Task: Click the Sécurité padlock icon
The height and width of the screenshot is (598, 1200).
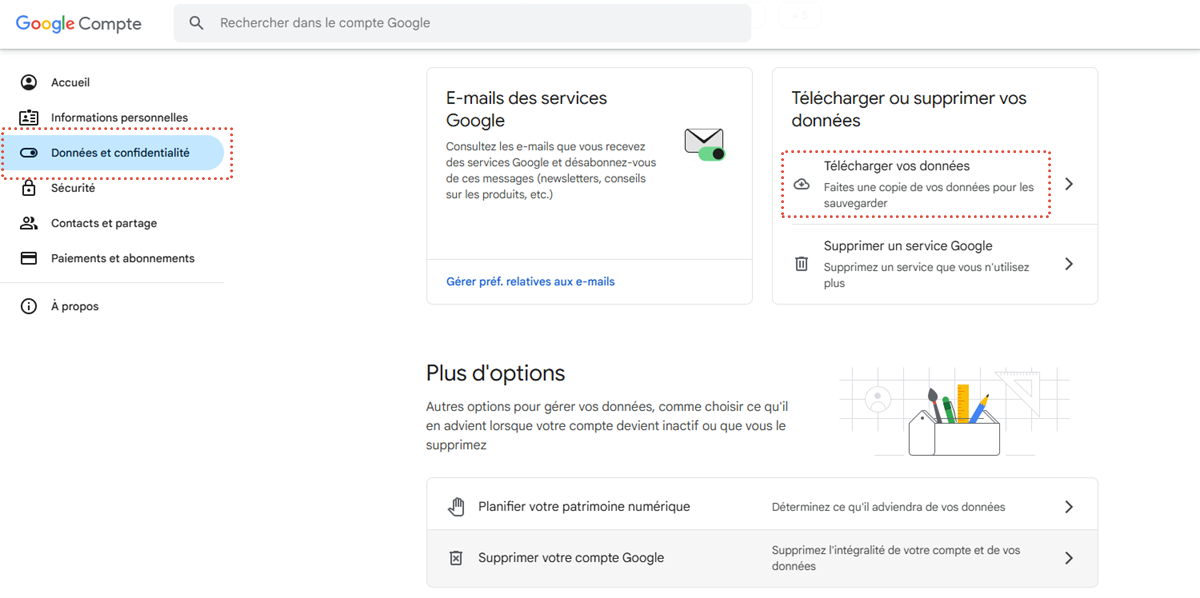Action: click(x=29, y=188)
